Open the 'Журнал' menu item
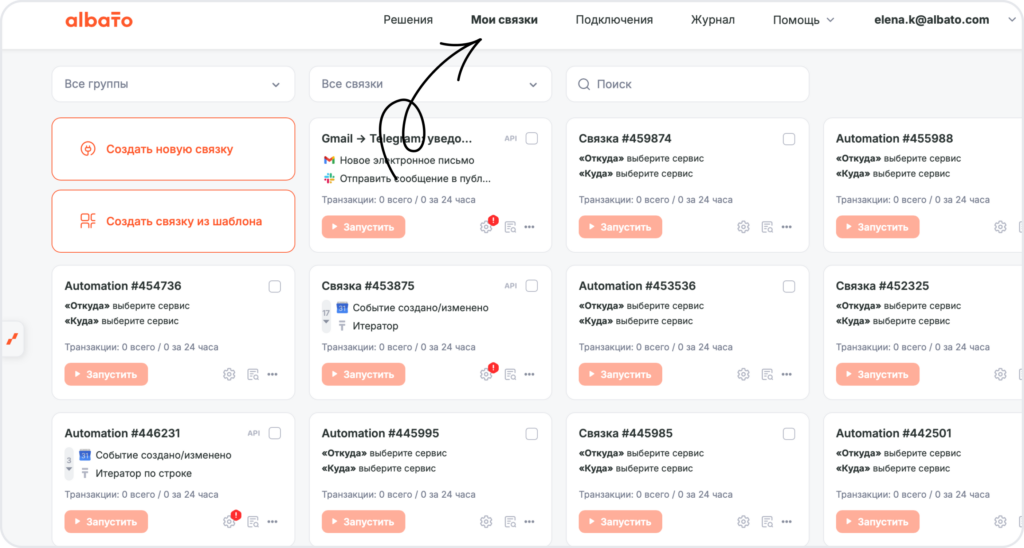The width and height of the screenshot is (1024, 548). pos(712,20)
